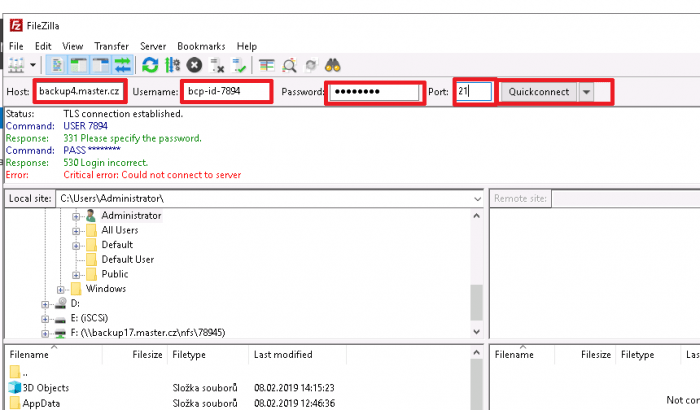The height and width of the screenshot is (410, 700).
Task: Toggle local directory tree display
Action: pyautogui.click(x=79, y=66)
